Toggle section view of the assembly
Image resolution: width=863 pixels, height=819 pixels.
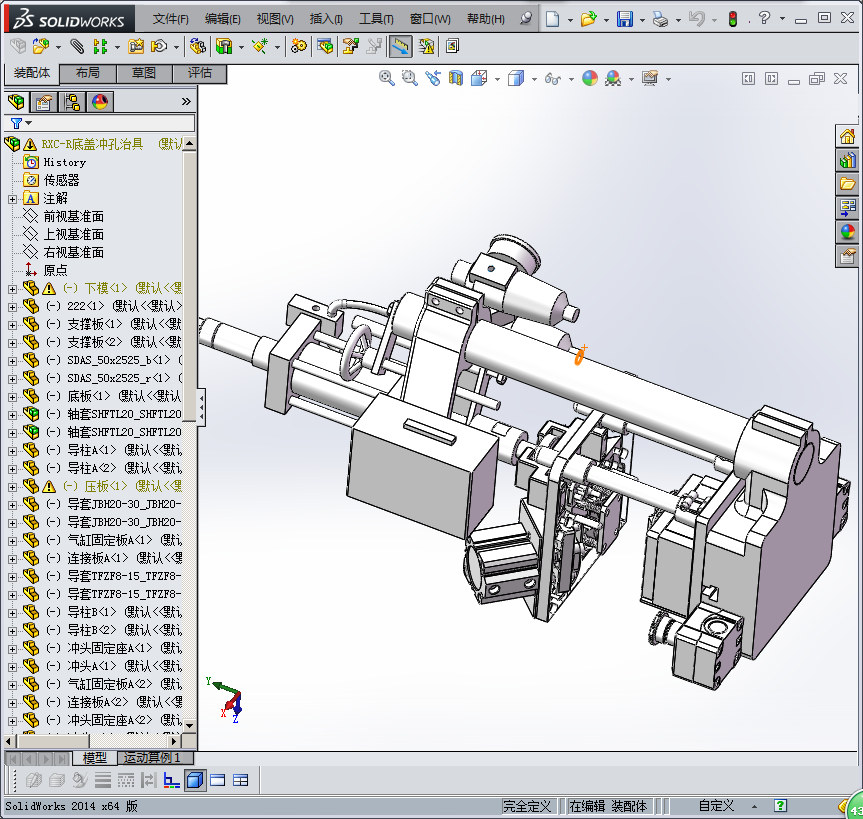coord(455,79)
